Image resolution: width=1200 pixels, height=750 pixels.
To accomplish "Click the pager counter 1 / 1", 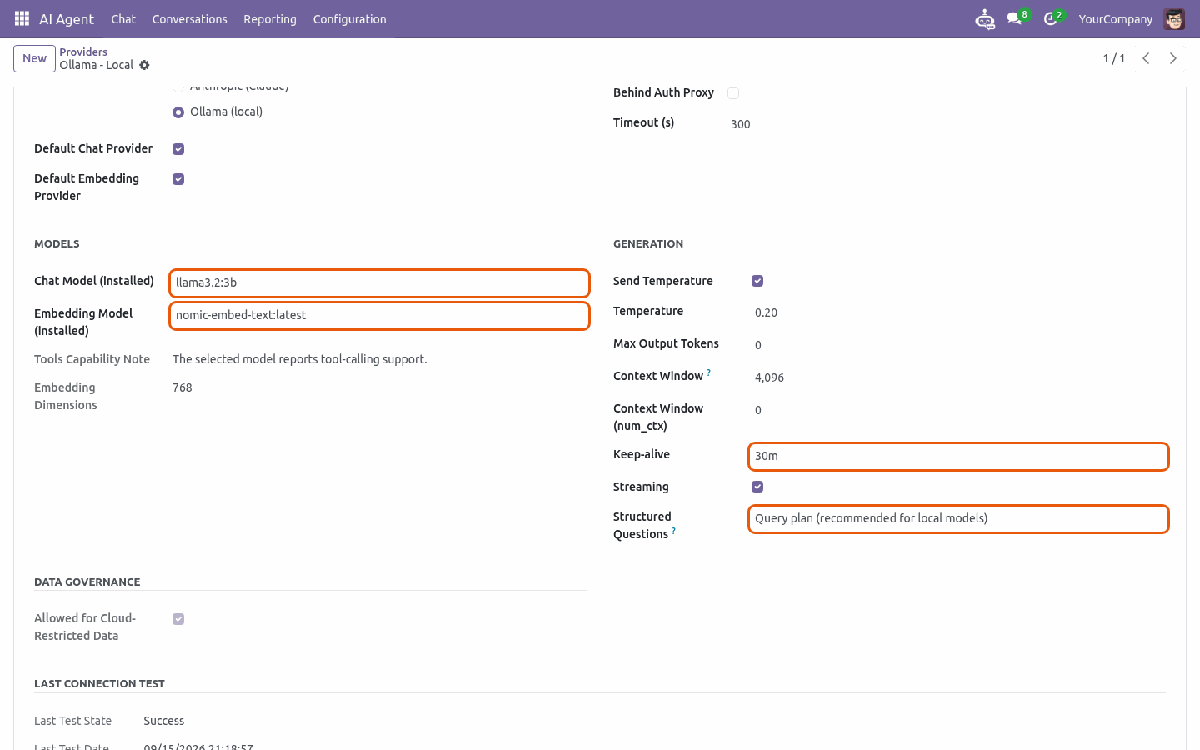I will (1114, 58).
